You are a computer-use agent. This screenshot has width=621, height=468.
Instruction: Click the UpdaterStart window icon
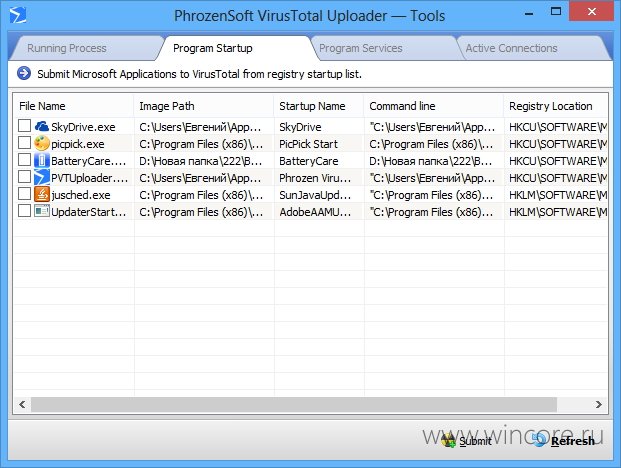point(42,211)
